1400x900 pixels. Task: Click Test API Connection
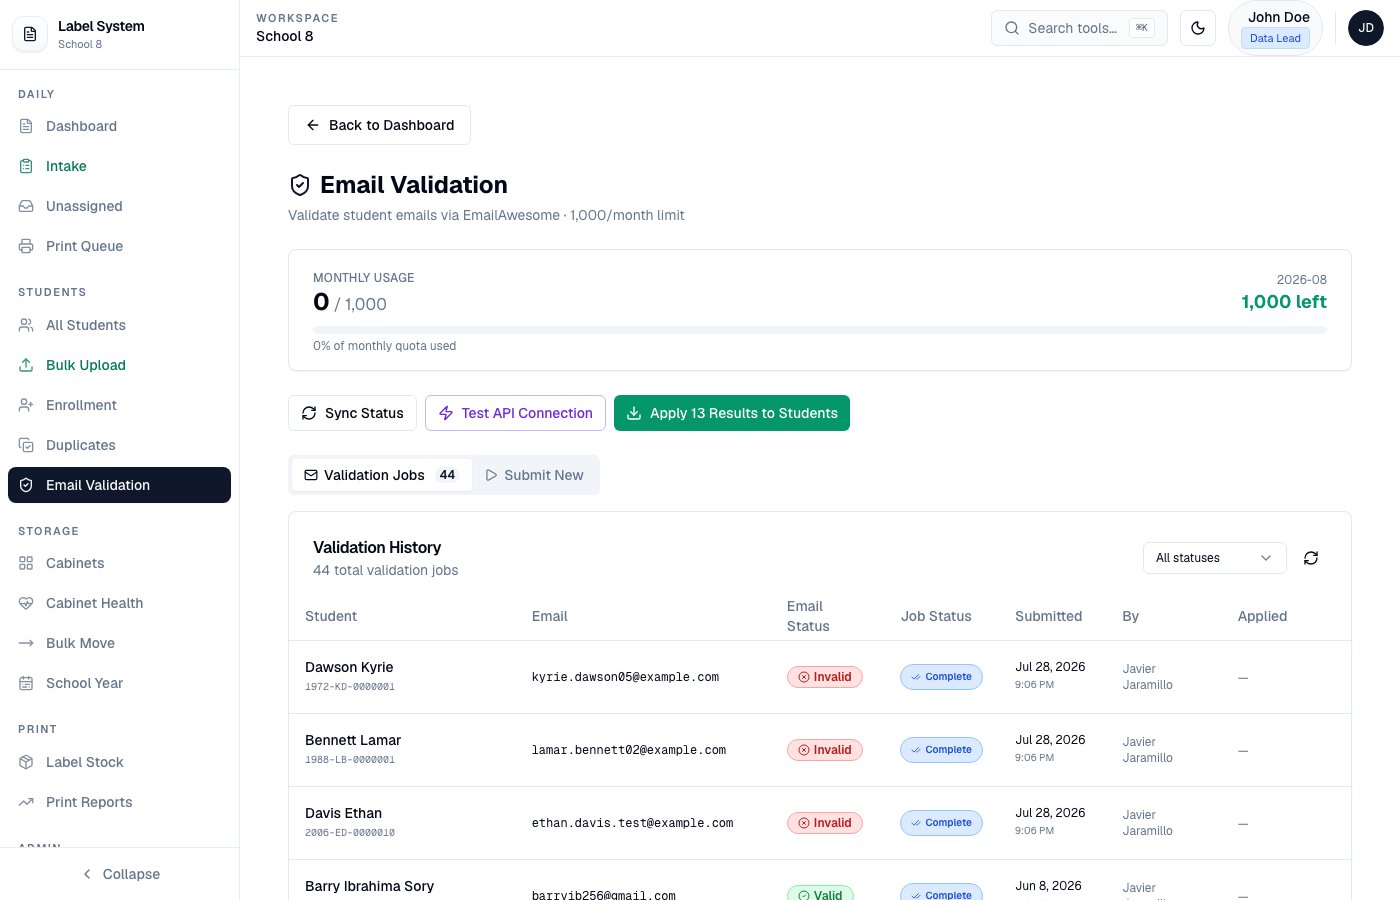(515, 413)
